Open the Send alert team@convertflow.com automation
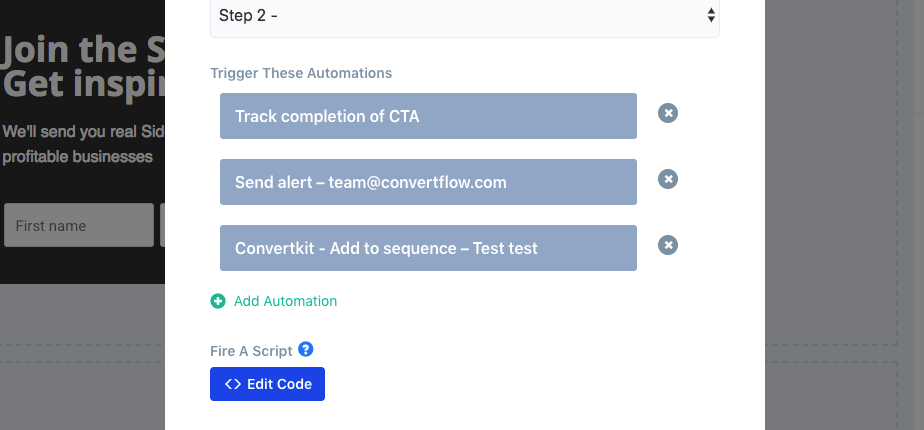 pos(428,182)
